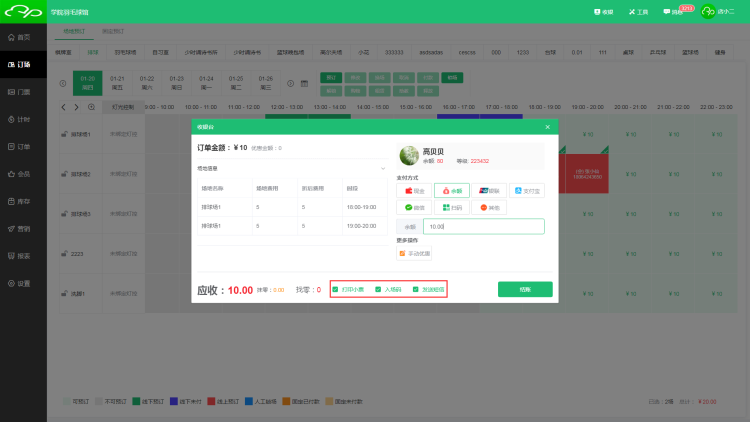Choose 扫码 scan code payment
Screen dimensions: 750x422
point(451,207)
